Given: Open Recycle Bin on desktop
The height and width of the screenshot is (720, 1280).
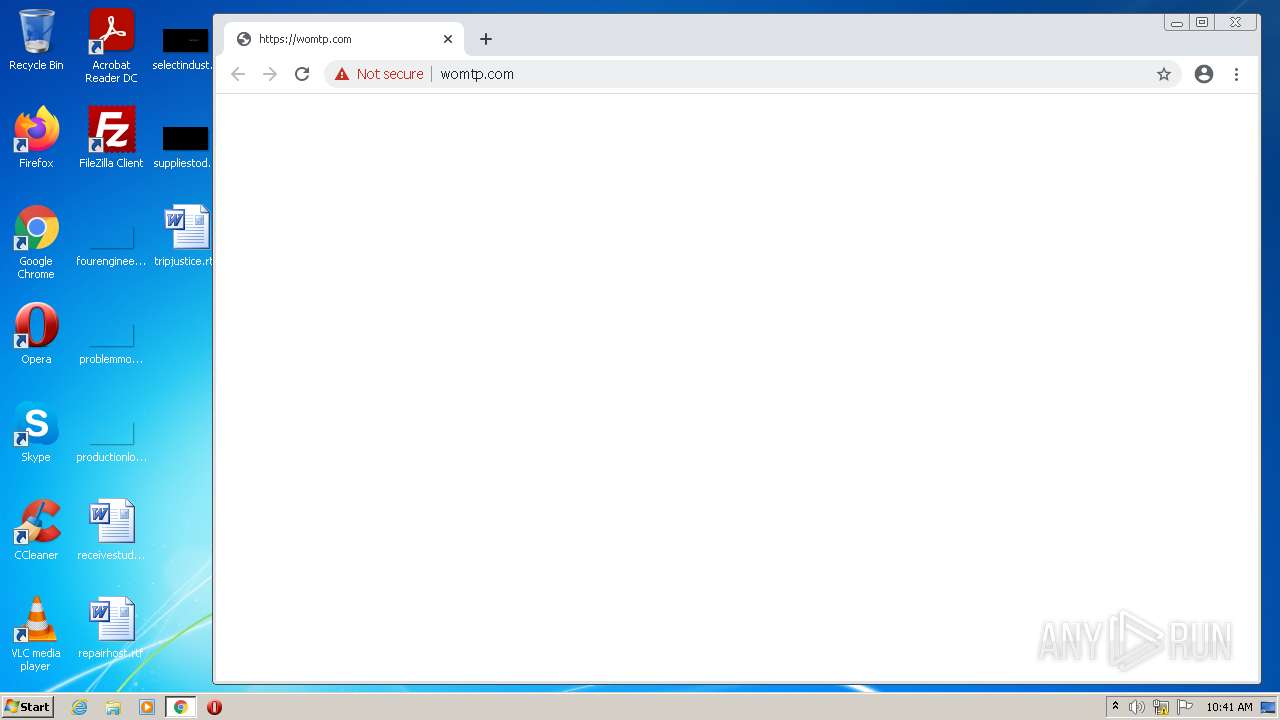Looking at the screenshot, I should click(36, 41).
